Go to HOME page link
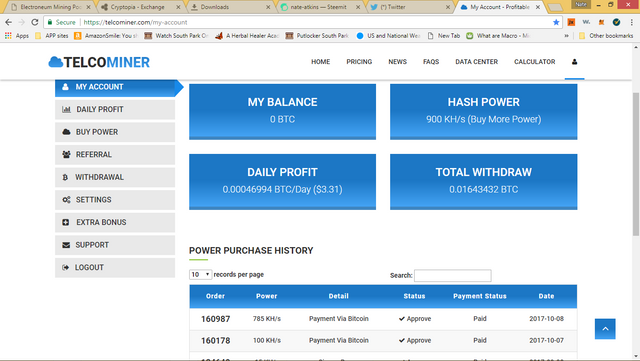Image resolution: width=640 pixels, height=361 pixels. tap(320, 62)
